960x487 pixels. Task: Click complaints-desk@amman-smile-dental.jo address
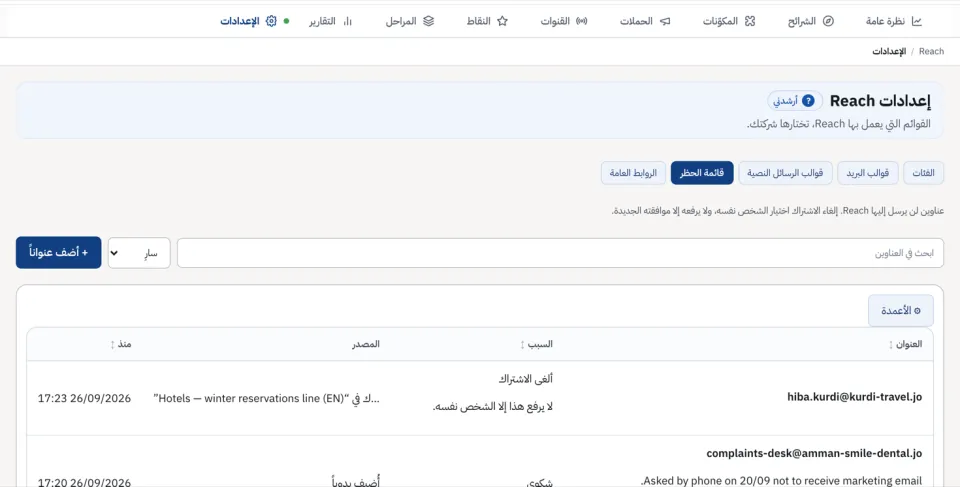[814, 454]
